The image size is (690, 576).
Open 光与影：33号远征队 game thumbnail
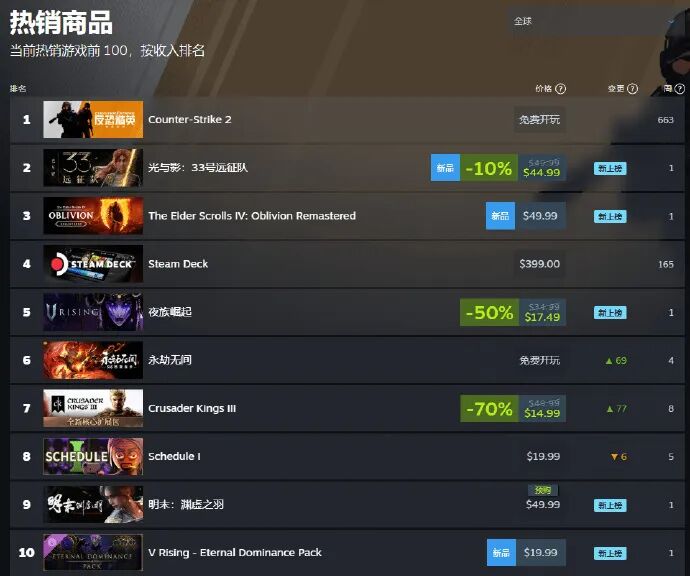(x=93, y=168)
